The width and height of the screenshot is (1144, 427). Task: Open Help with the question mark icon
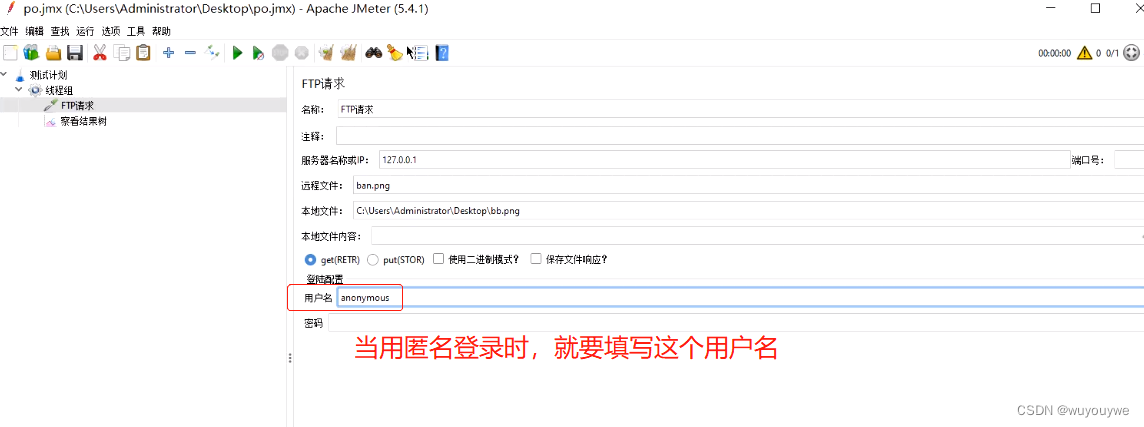point(441,53)
